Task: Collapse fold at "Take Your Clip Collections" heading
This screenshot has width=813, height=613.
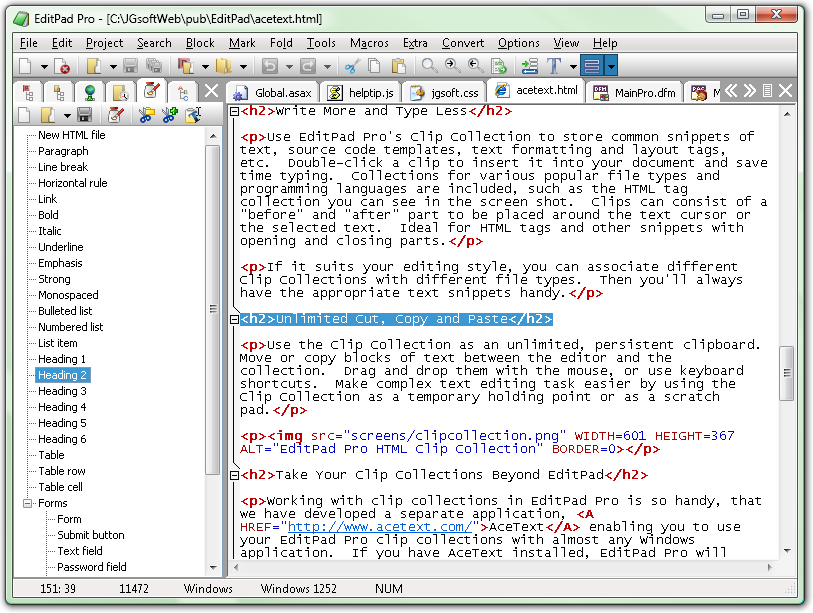Action: tap(234, 475)
